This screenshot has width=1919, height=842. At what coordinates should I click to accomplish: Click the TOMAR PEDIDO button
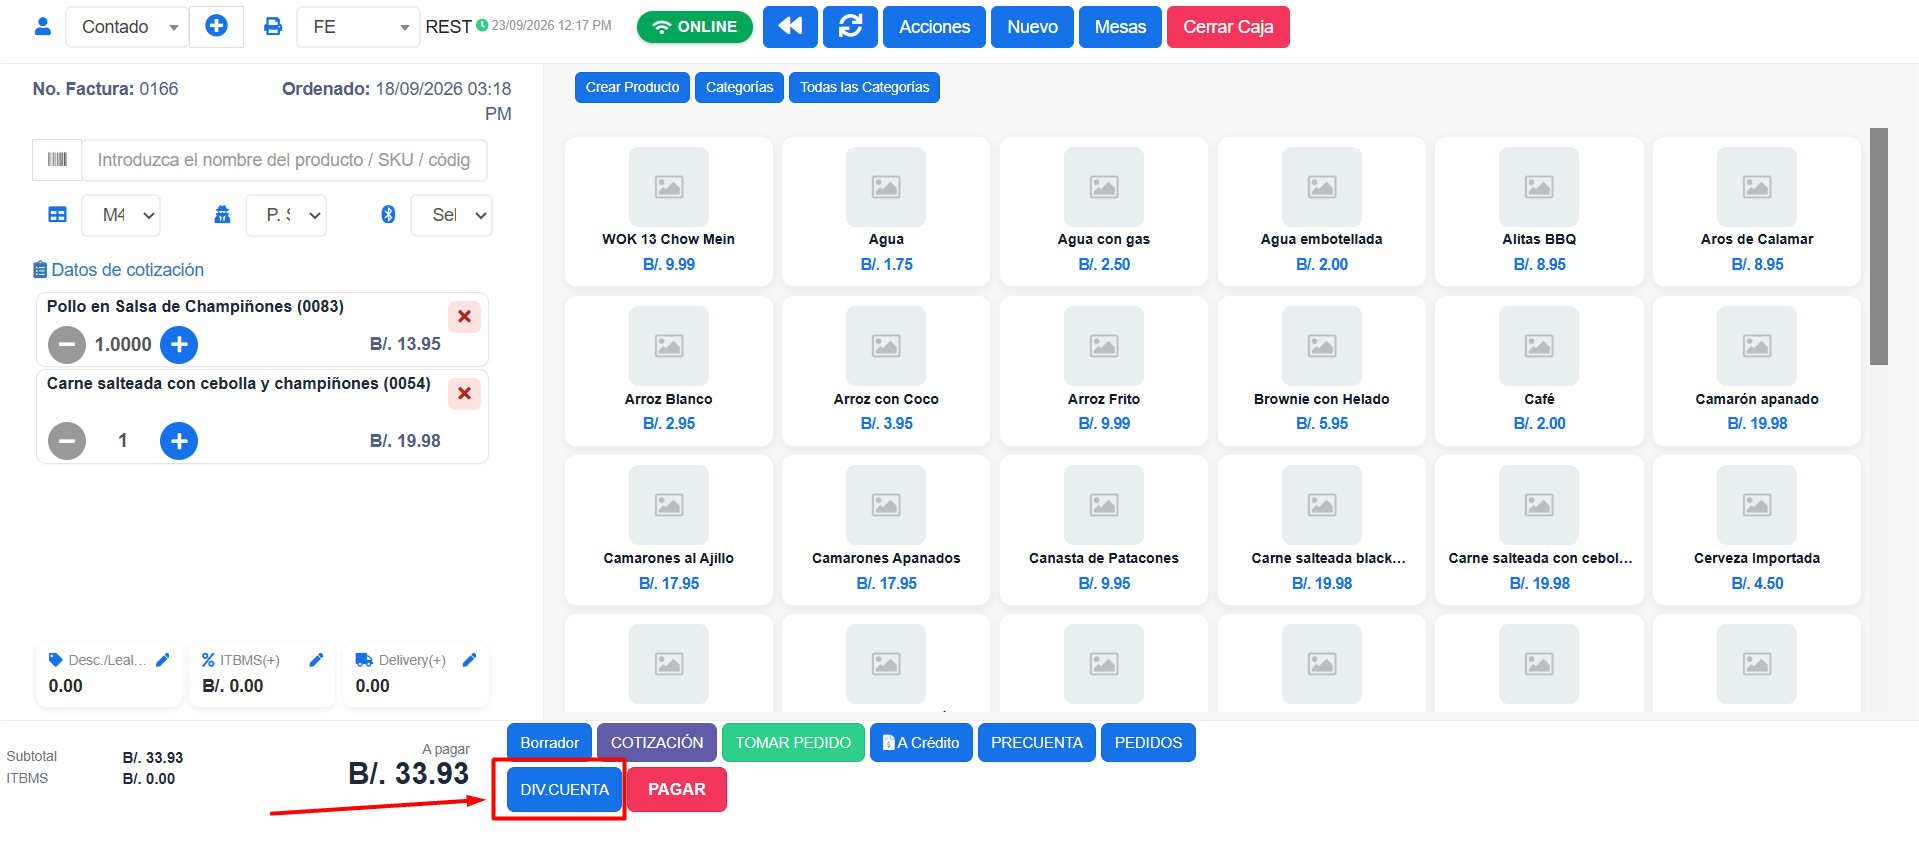(793, 743)
